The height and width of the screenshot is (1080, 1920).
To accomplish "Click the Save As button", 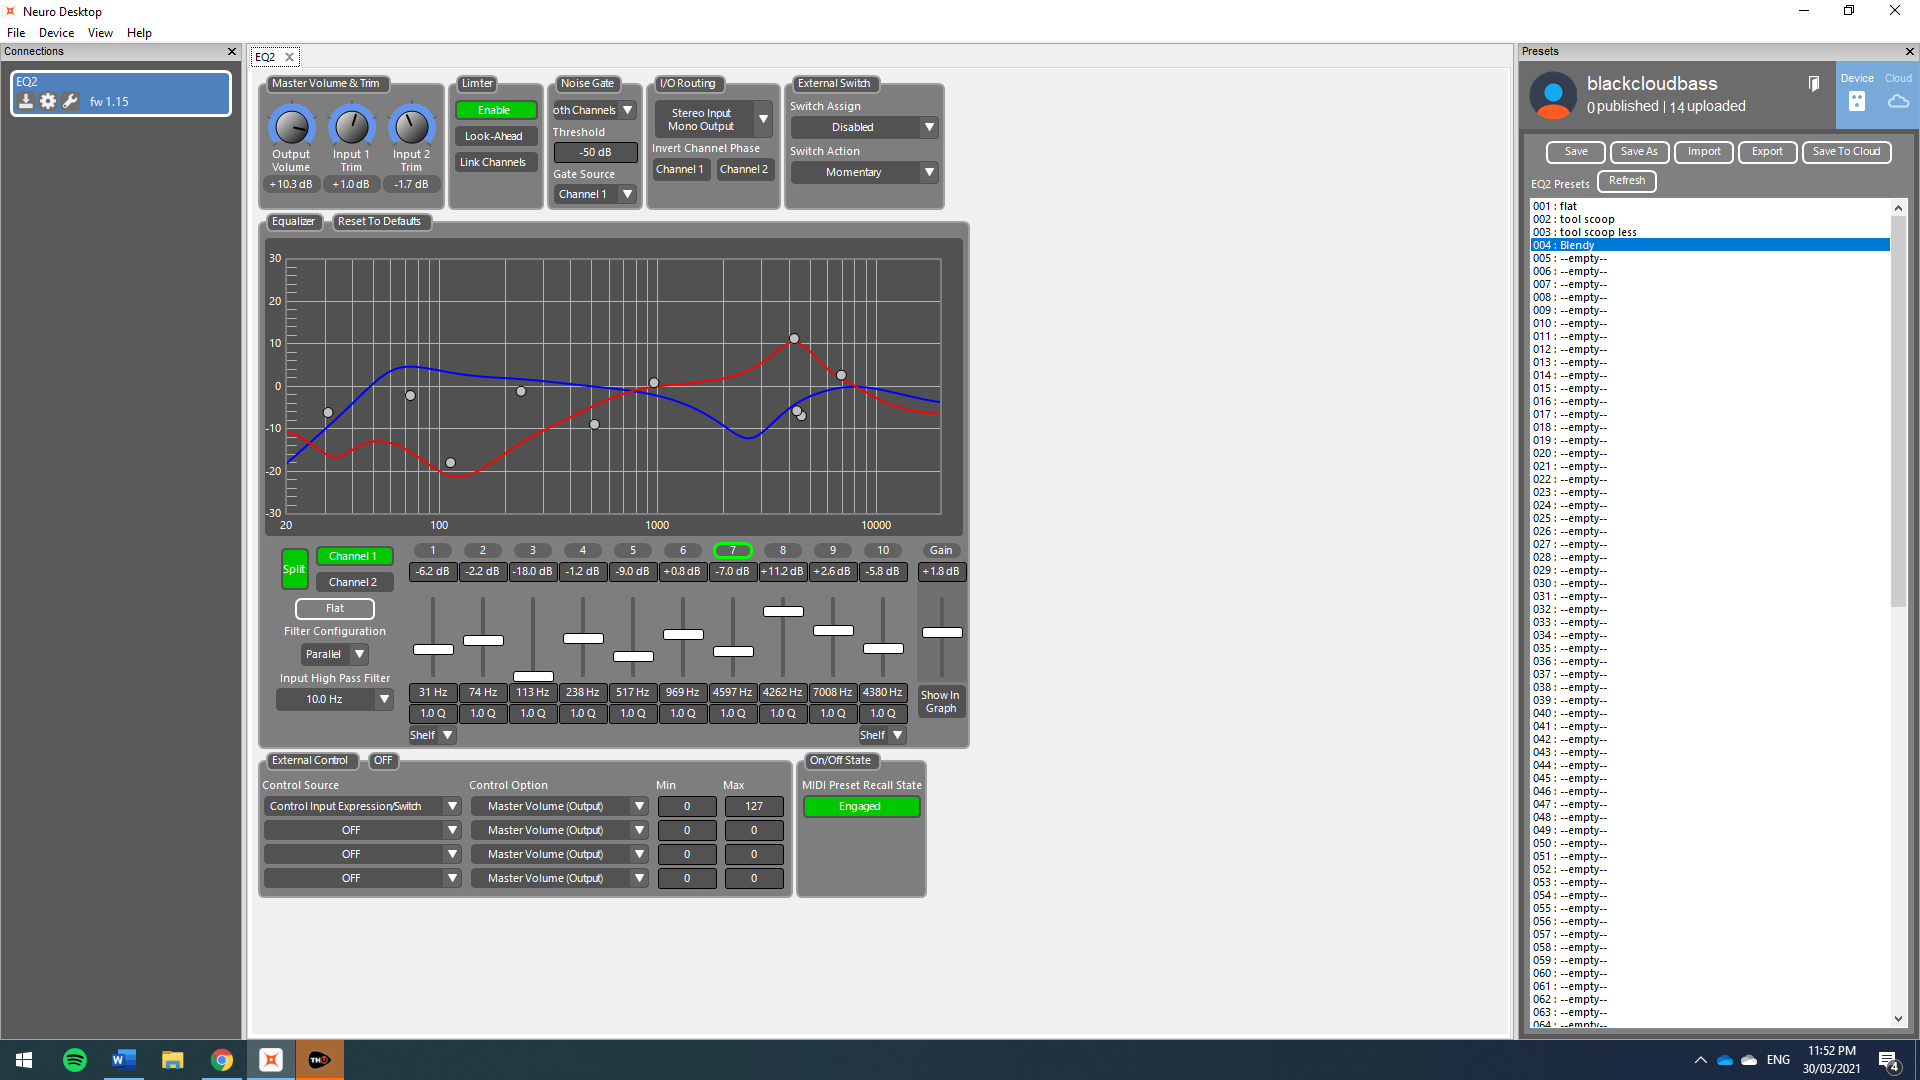I will [1639, 152].
